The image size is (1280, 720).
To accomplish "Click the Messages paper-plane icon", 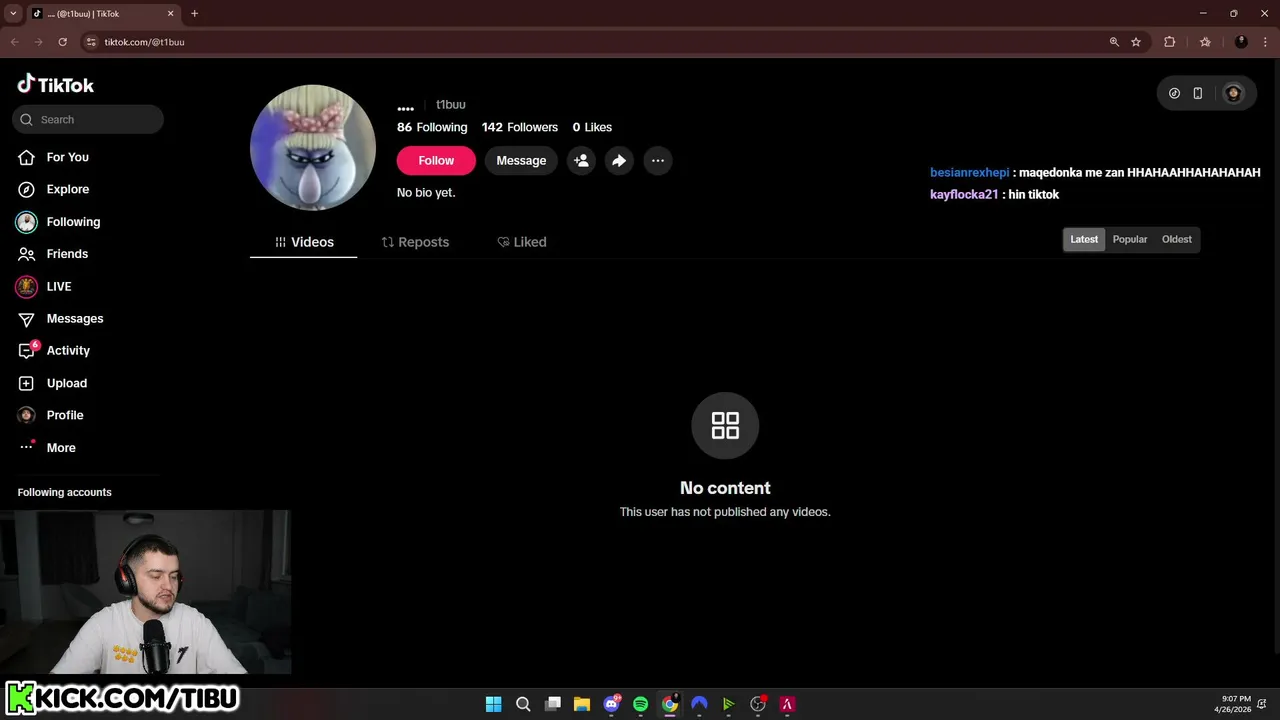I will click(27, 319).
